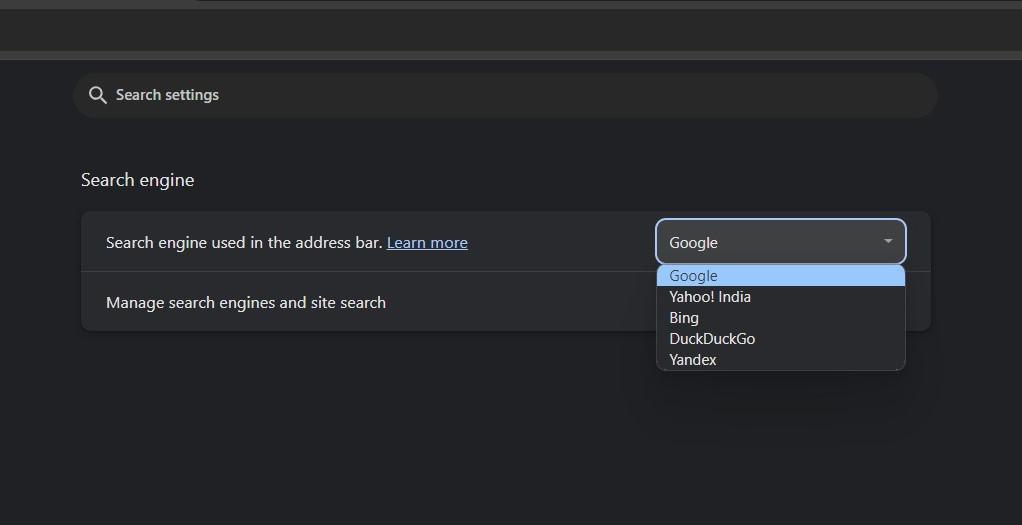
Task: Select the highlighted Google option in the list
Action: (694, 276)
